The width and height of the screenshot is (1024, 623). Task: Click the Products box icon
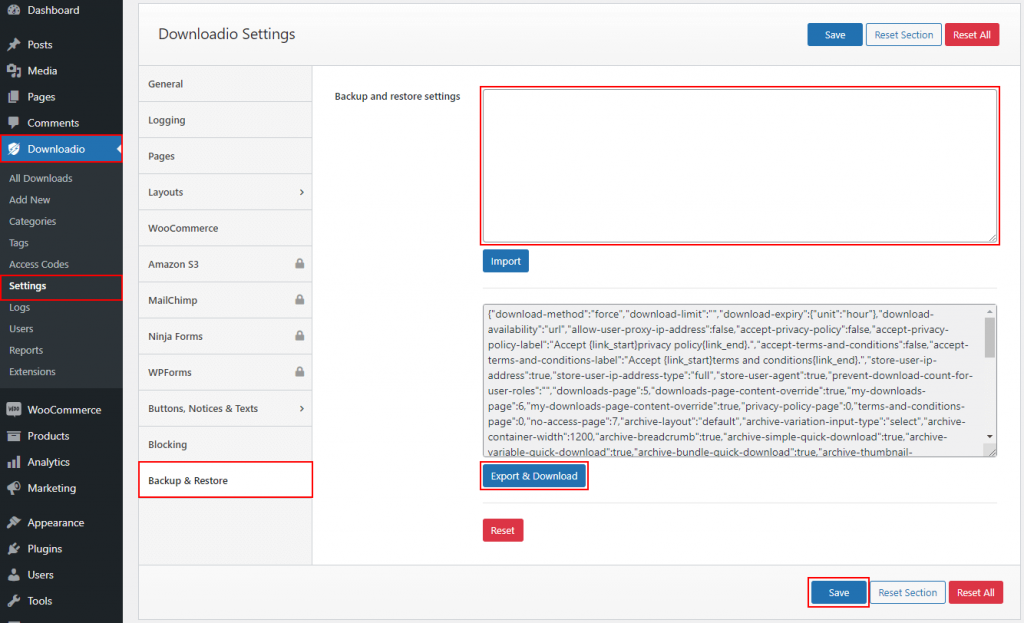(x=14, y=436)
